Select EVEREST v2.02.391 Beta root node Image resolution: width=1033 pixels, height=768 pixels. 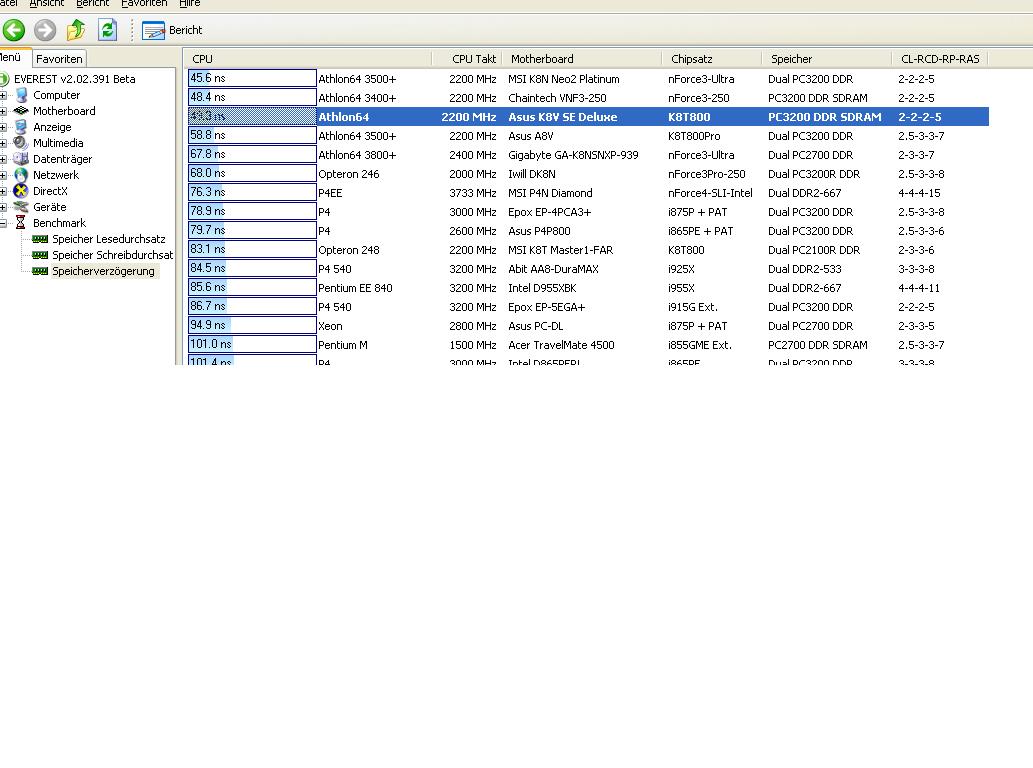(x=74, y=79)
